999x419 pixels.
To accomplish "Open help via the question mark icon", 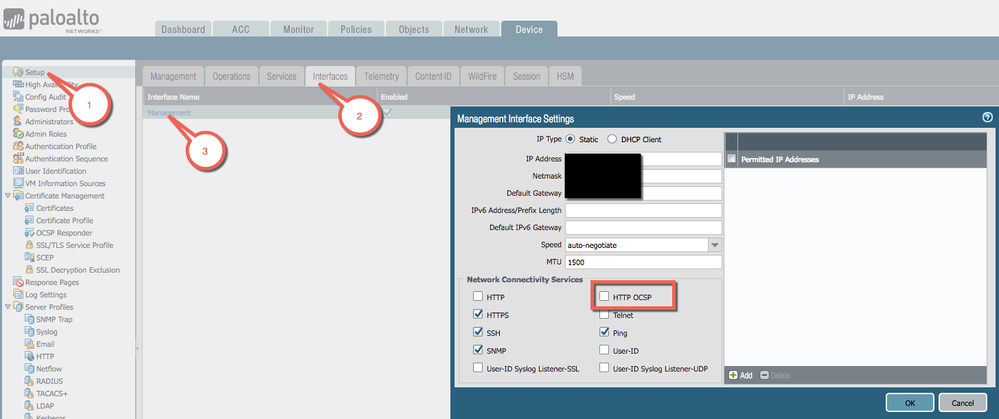I will tap(987, 117).
